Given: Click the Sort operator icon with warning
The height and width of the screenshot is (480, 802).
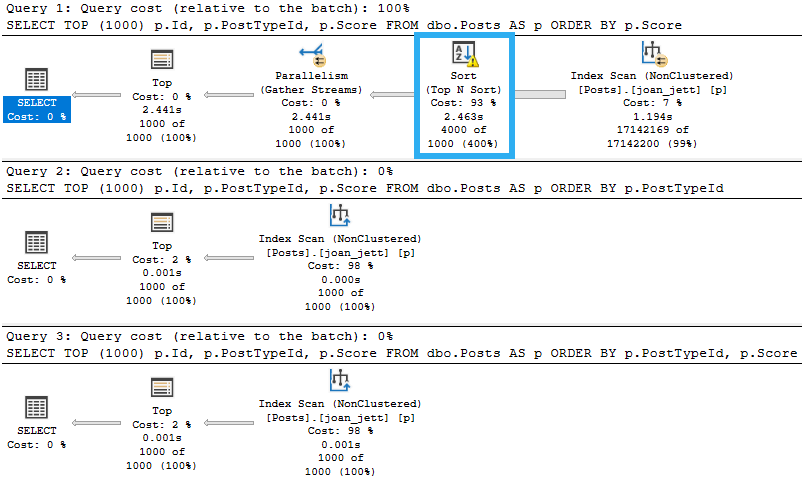Looking at the screenshot, I should (x=465, y=54).
